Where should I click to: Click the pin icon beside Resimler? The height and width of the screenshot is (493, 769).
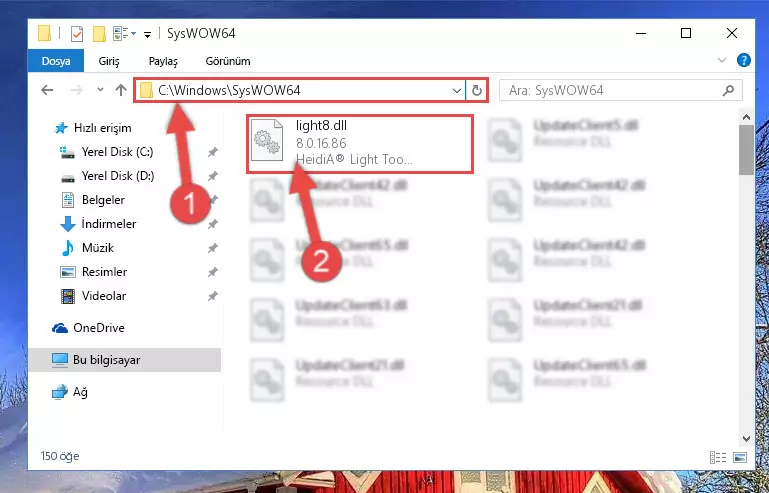point(212,272)
